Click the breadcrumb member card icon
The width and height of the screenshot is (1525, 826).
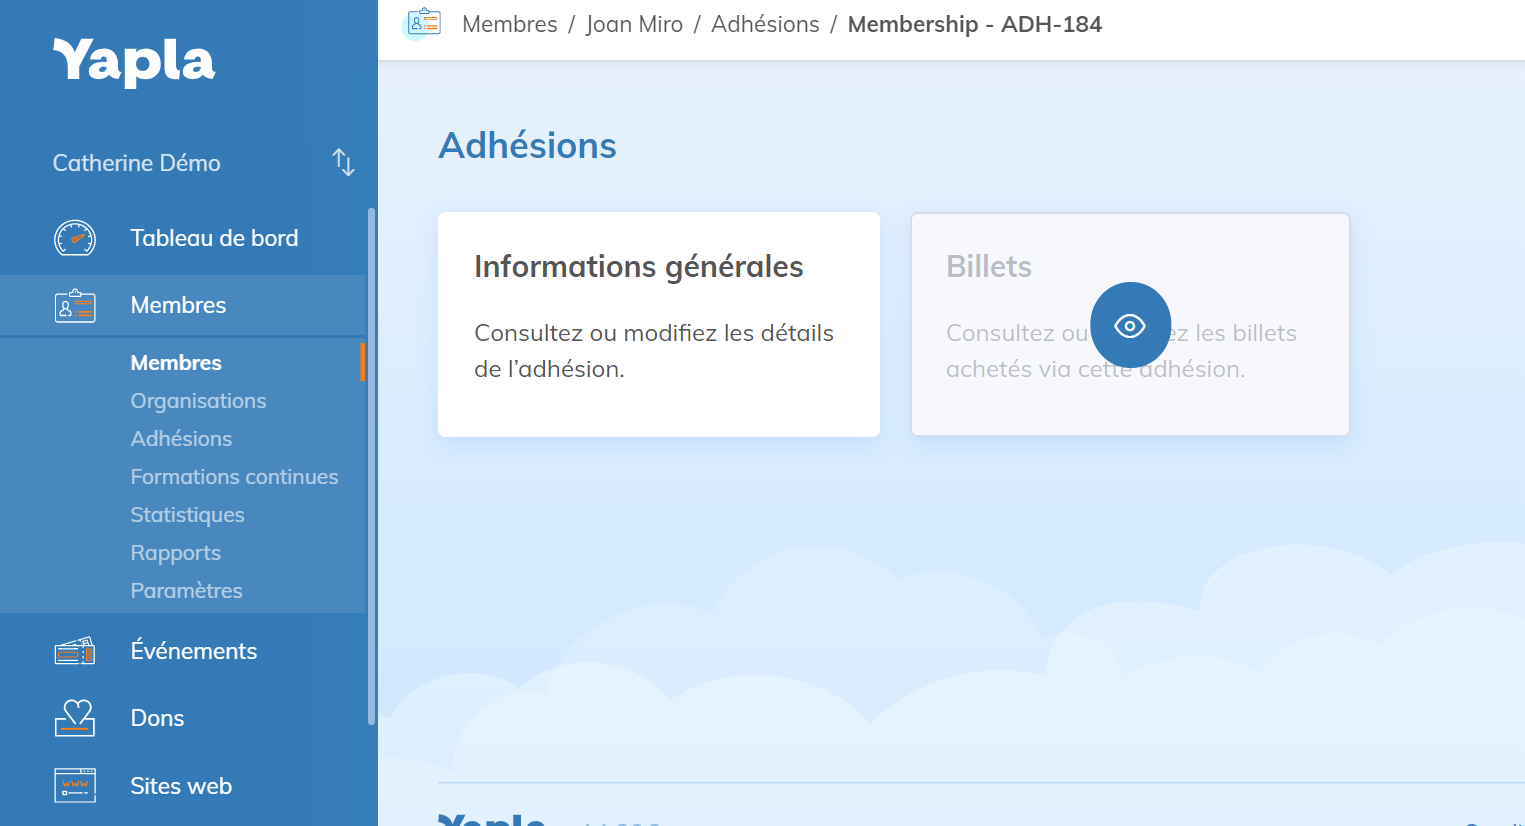click(x=424, y=24)
